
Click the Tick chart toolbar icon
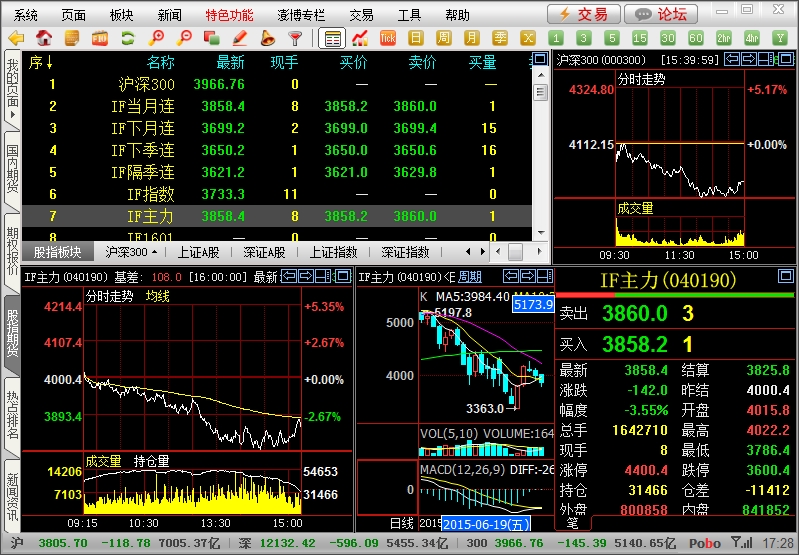pos(388,38)
